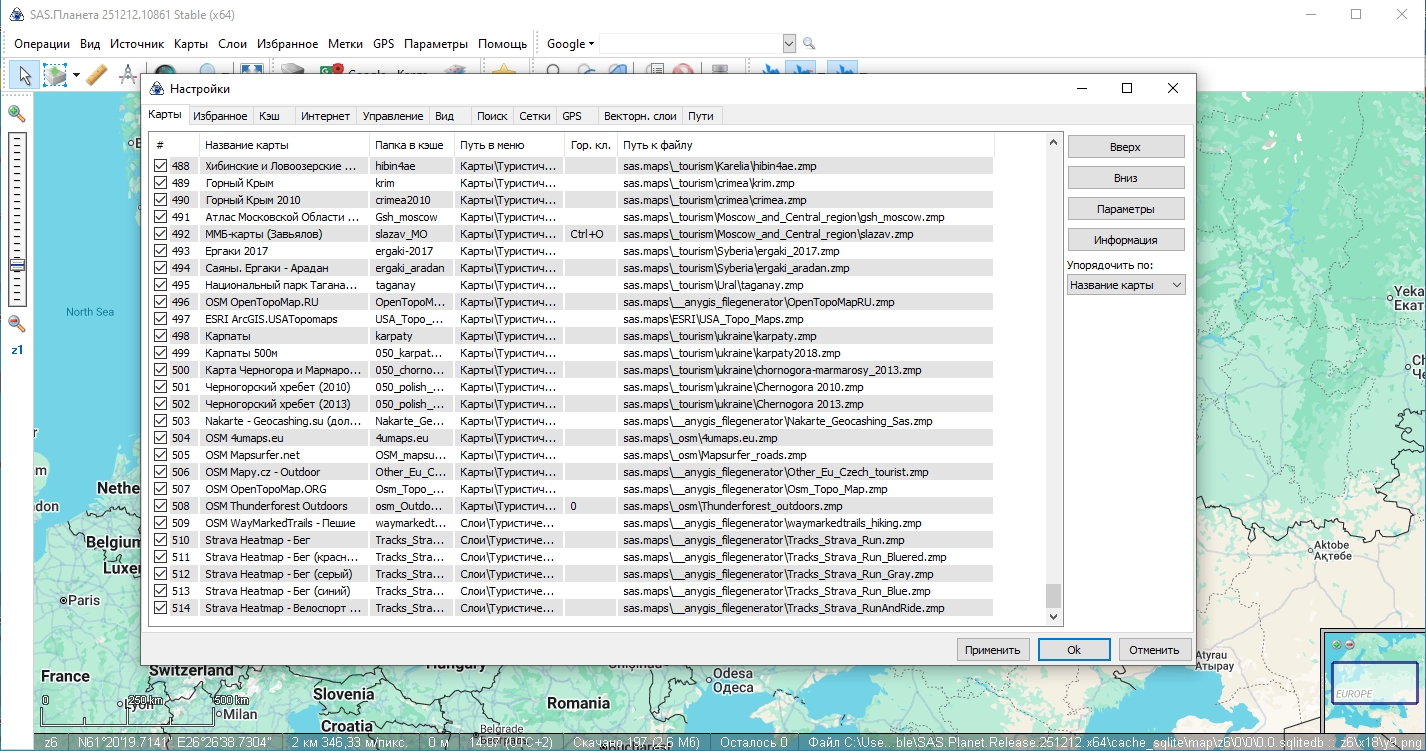
Task: Zoom in with the plus magnifier icon
Action: (16, 114)
